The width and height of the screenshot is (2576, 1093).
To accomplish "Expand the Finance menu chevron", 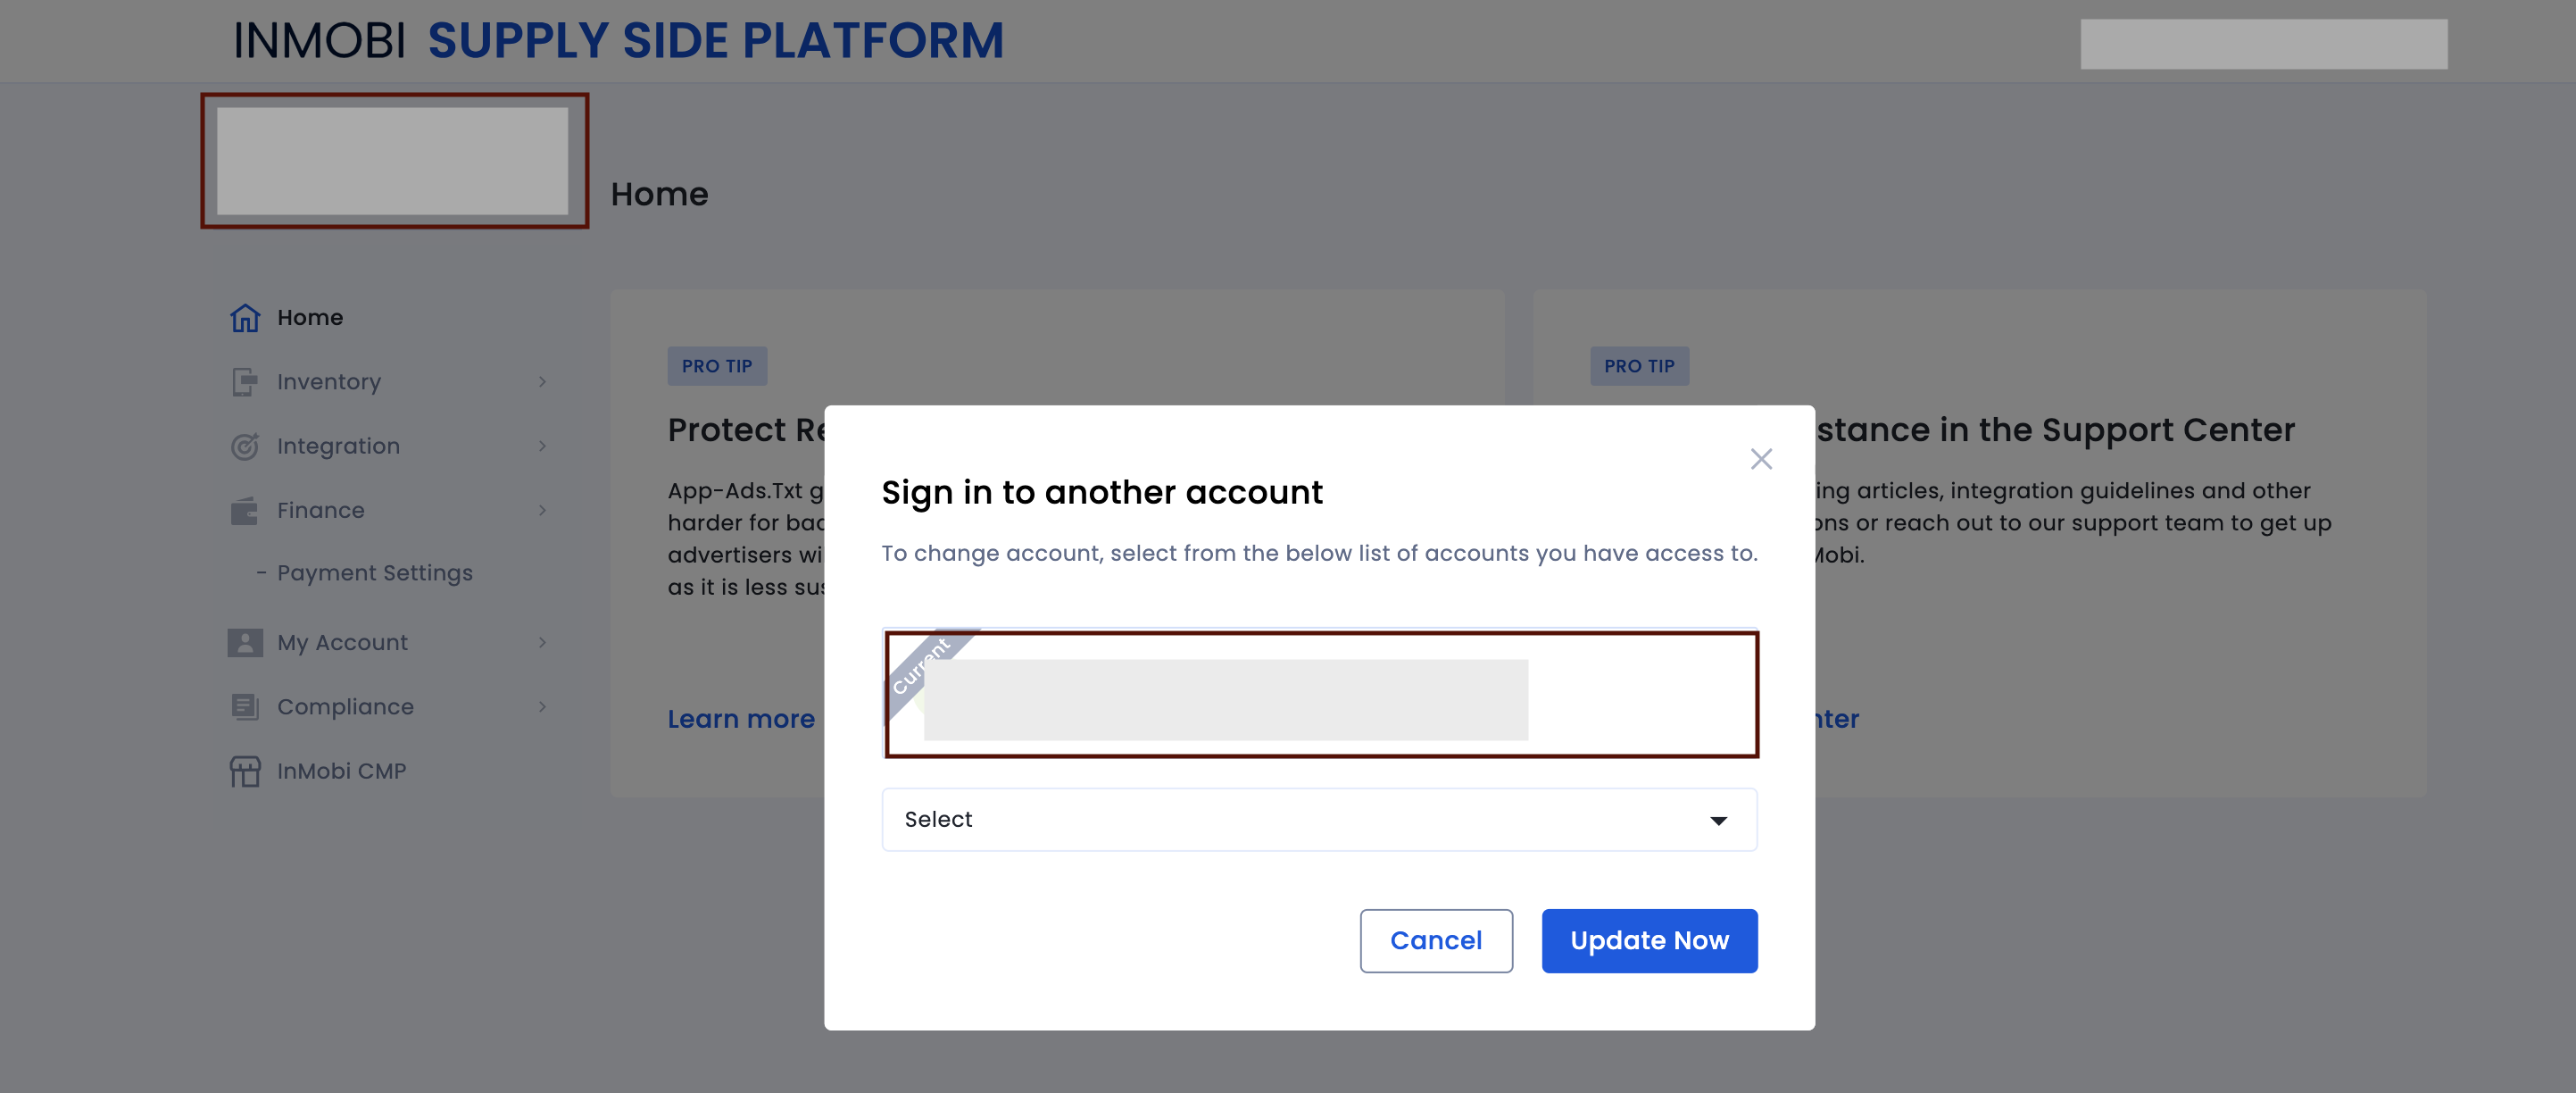I will coord(542,511).
